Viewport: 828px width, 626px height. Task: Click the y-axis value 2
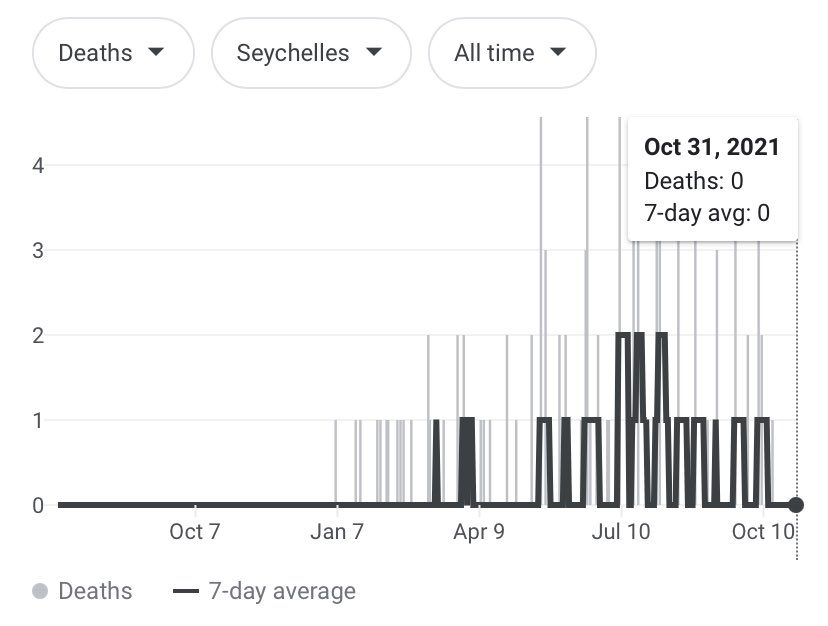pos(38,335)
